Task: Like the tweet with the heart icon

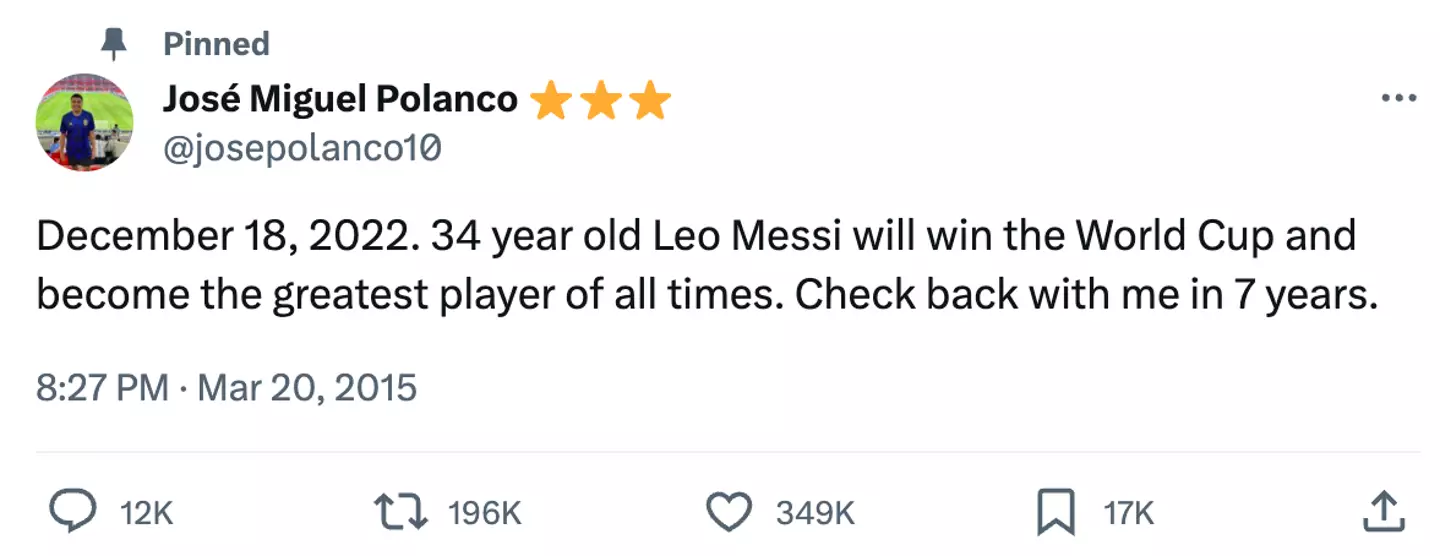Action: (x=729, y=512)
